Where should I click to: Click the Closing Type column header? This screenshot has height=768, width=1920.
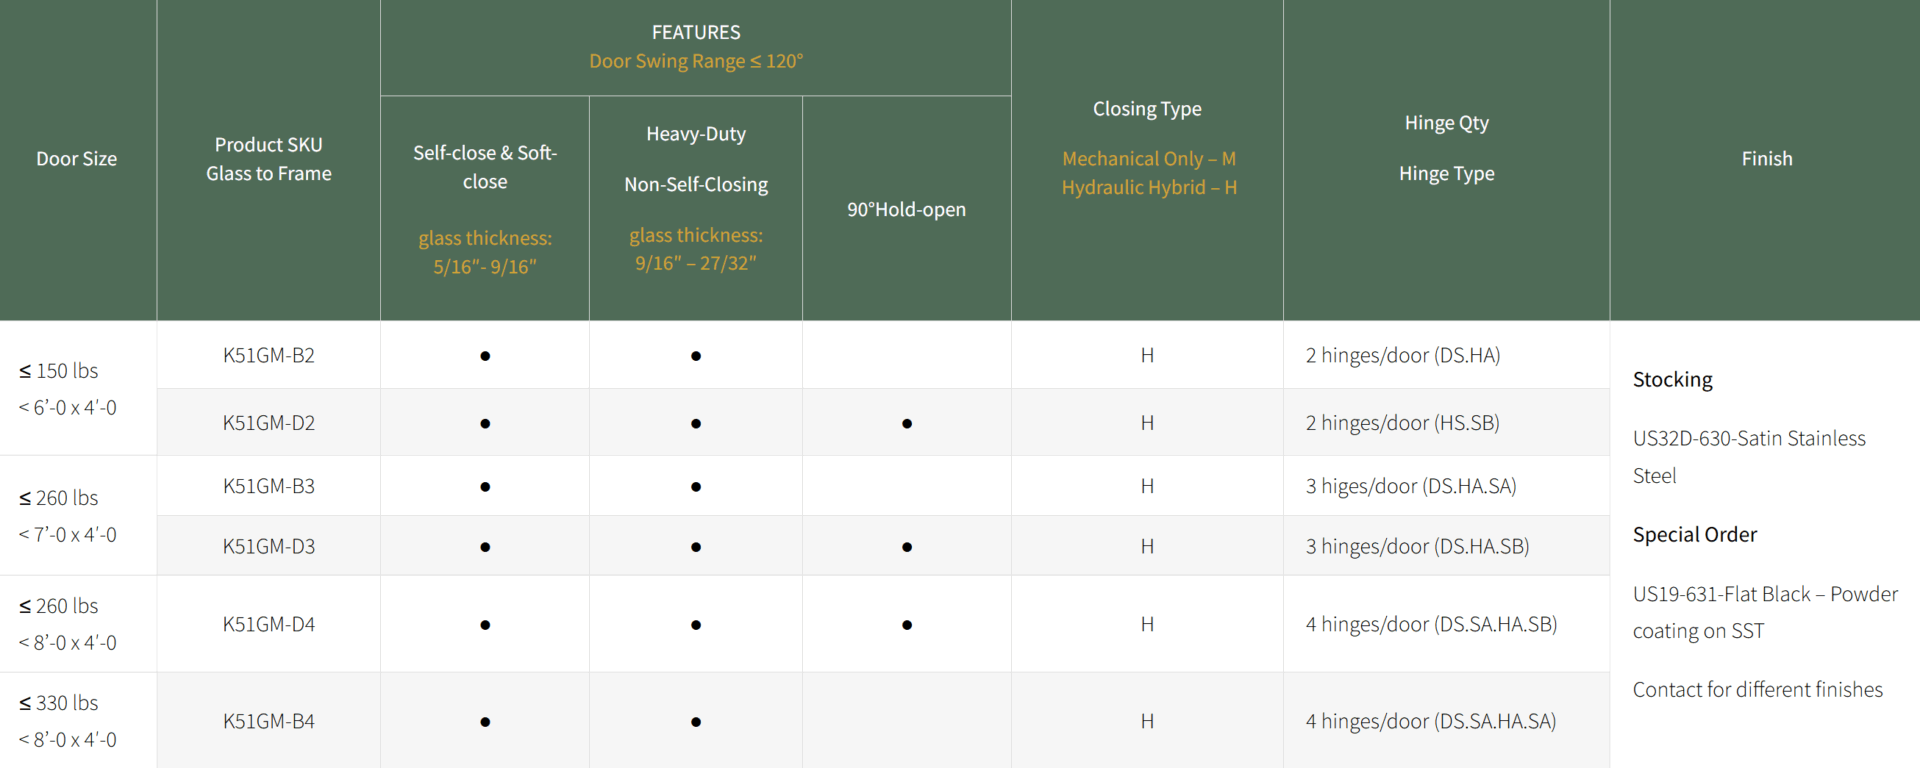(1147, 109)
